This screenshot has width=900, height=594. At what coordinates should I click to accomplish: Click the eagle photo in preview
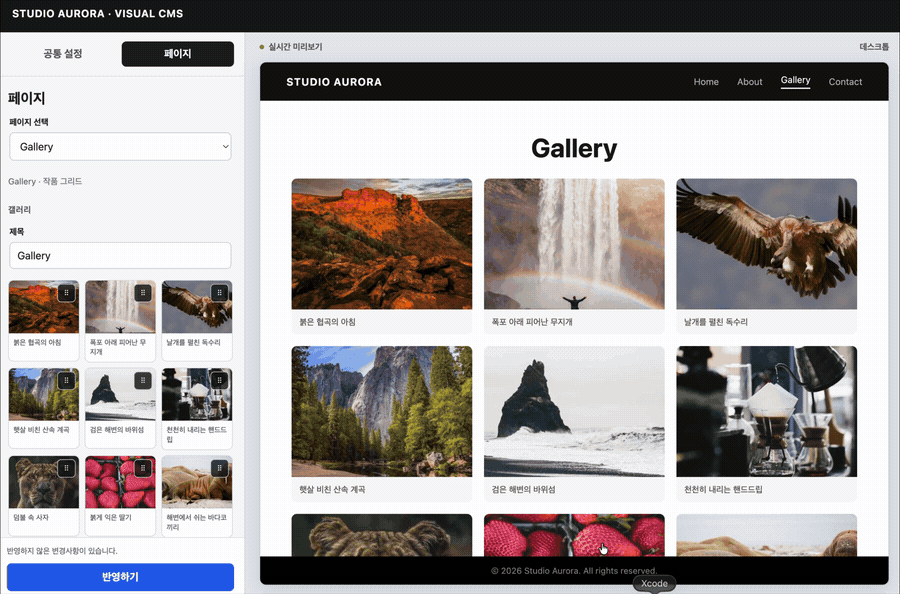766,244
